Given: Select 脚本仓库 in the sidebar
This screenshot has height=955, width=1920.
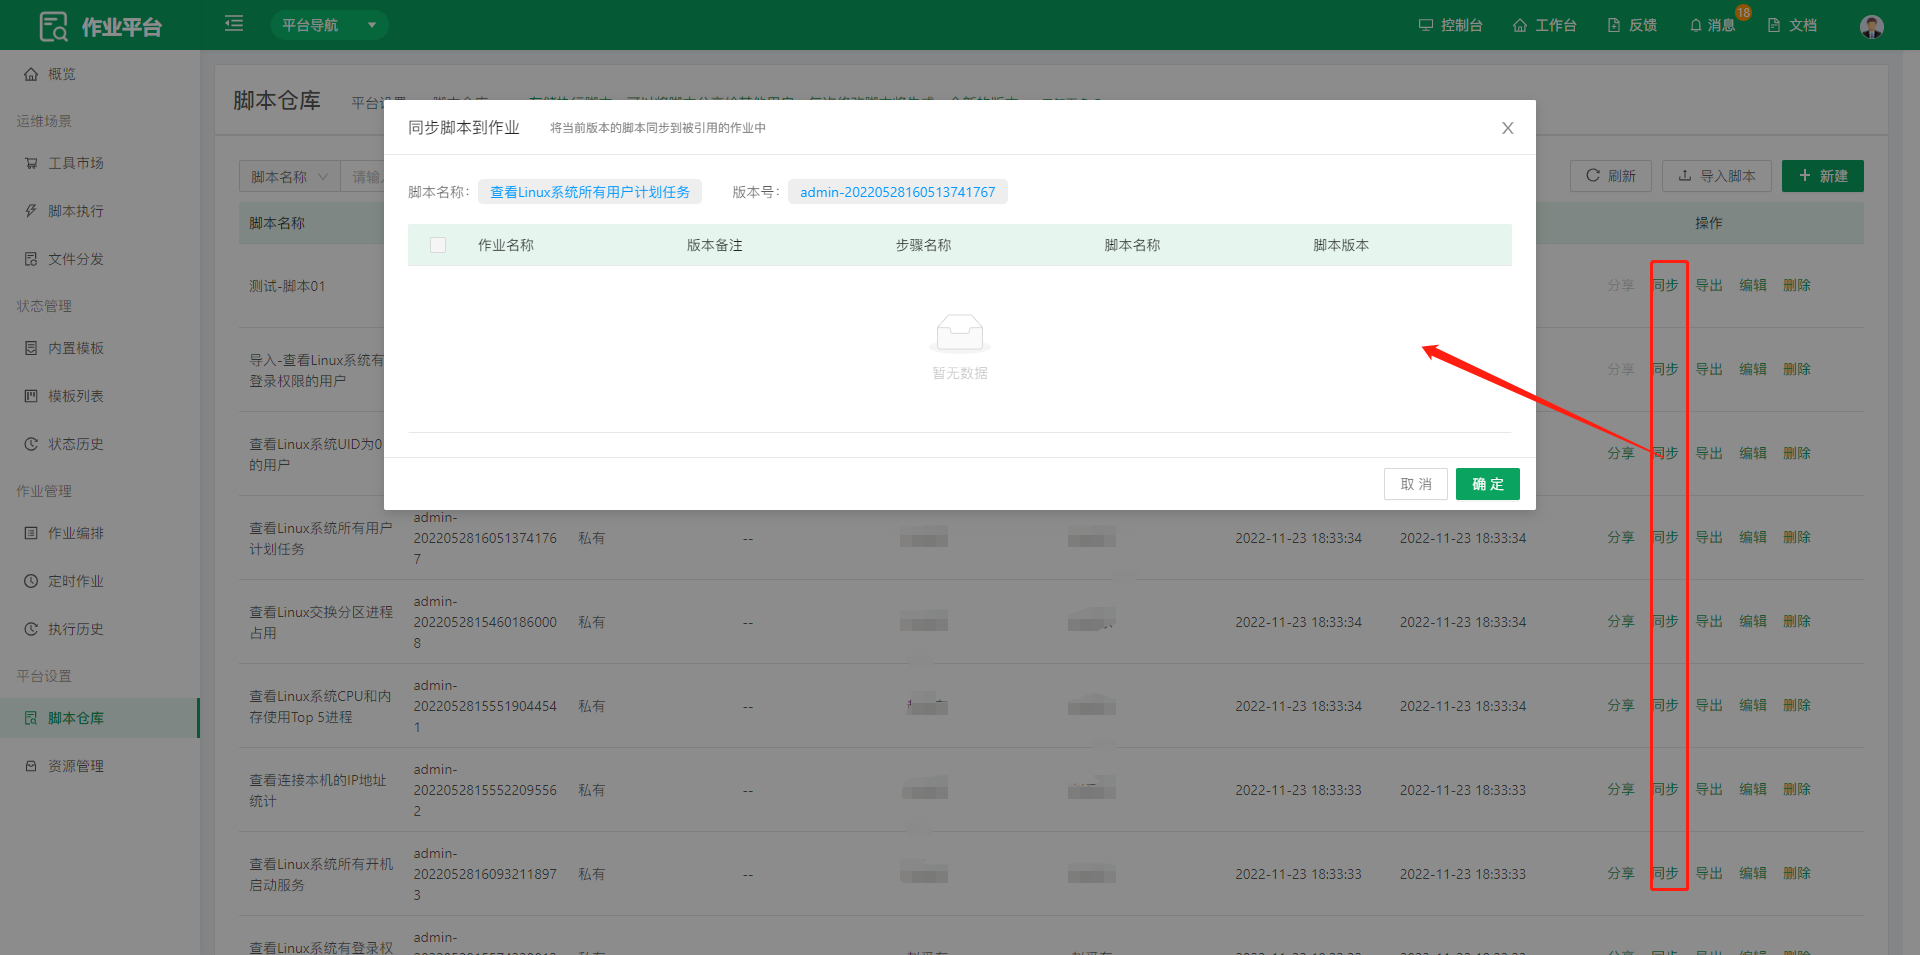Looking at the screenshot, I should pos(100,718).
